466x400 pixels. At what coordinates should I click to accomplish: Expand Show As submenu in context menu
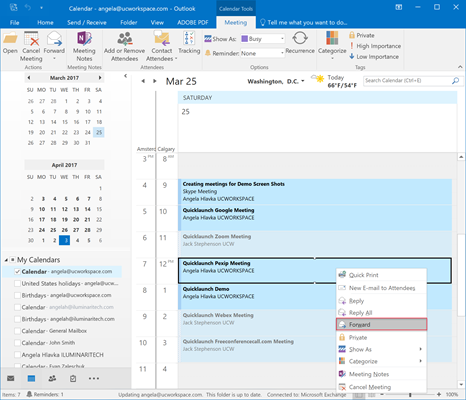click(421, 349)
